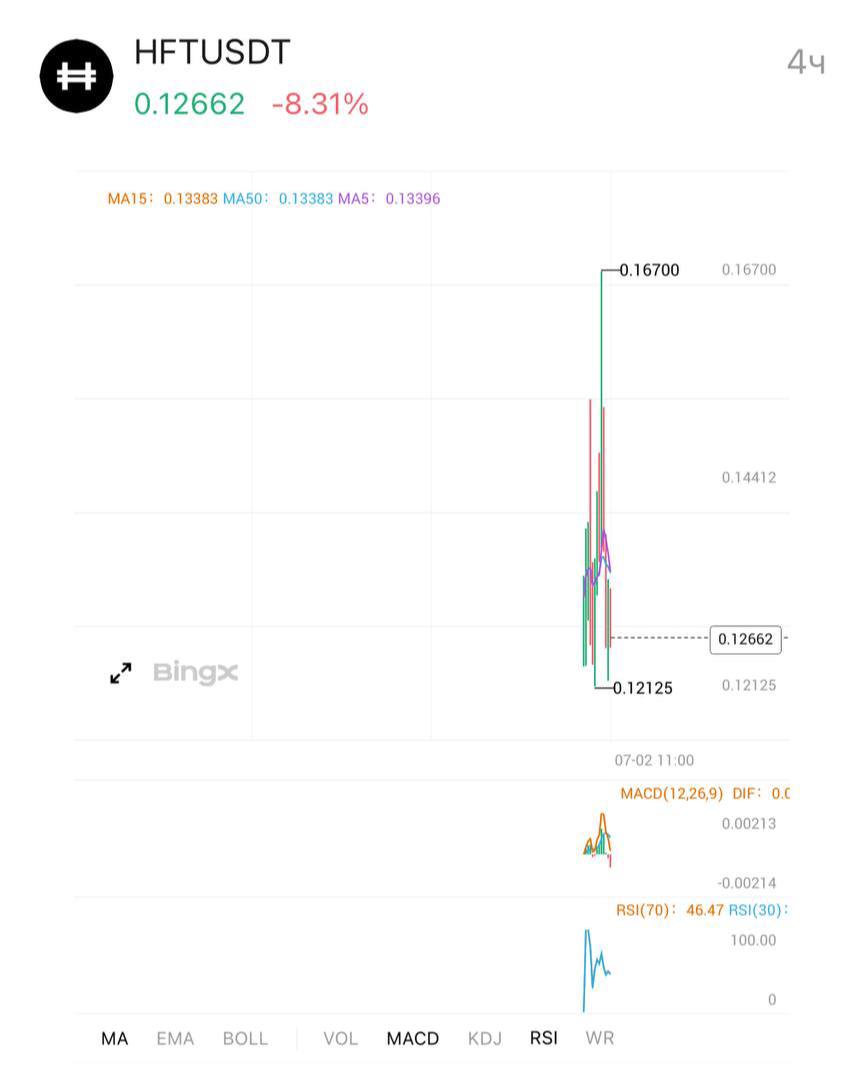Enable the KDJ sub-indicator
Image resolution: width=864 pixels, height=1075 pixels.
(485, 1039)
